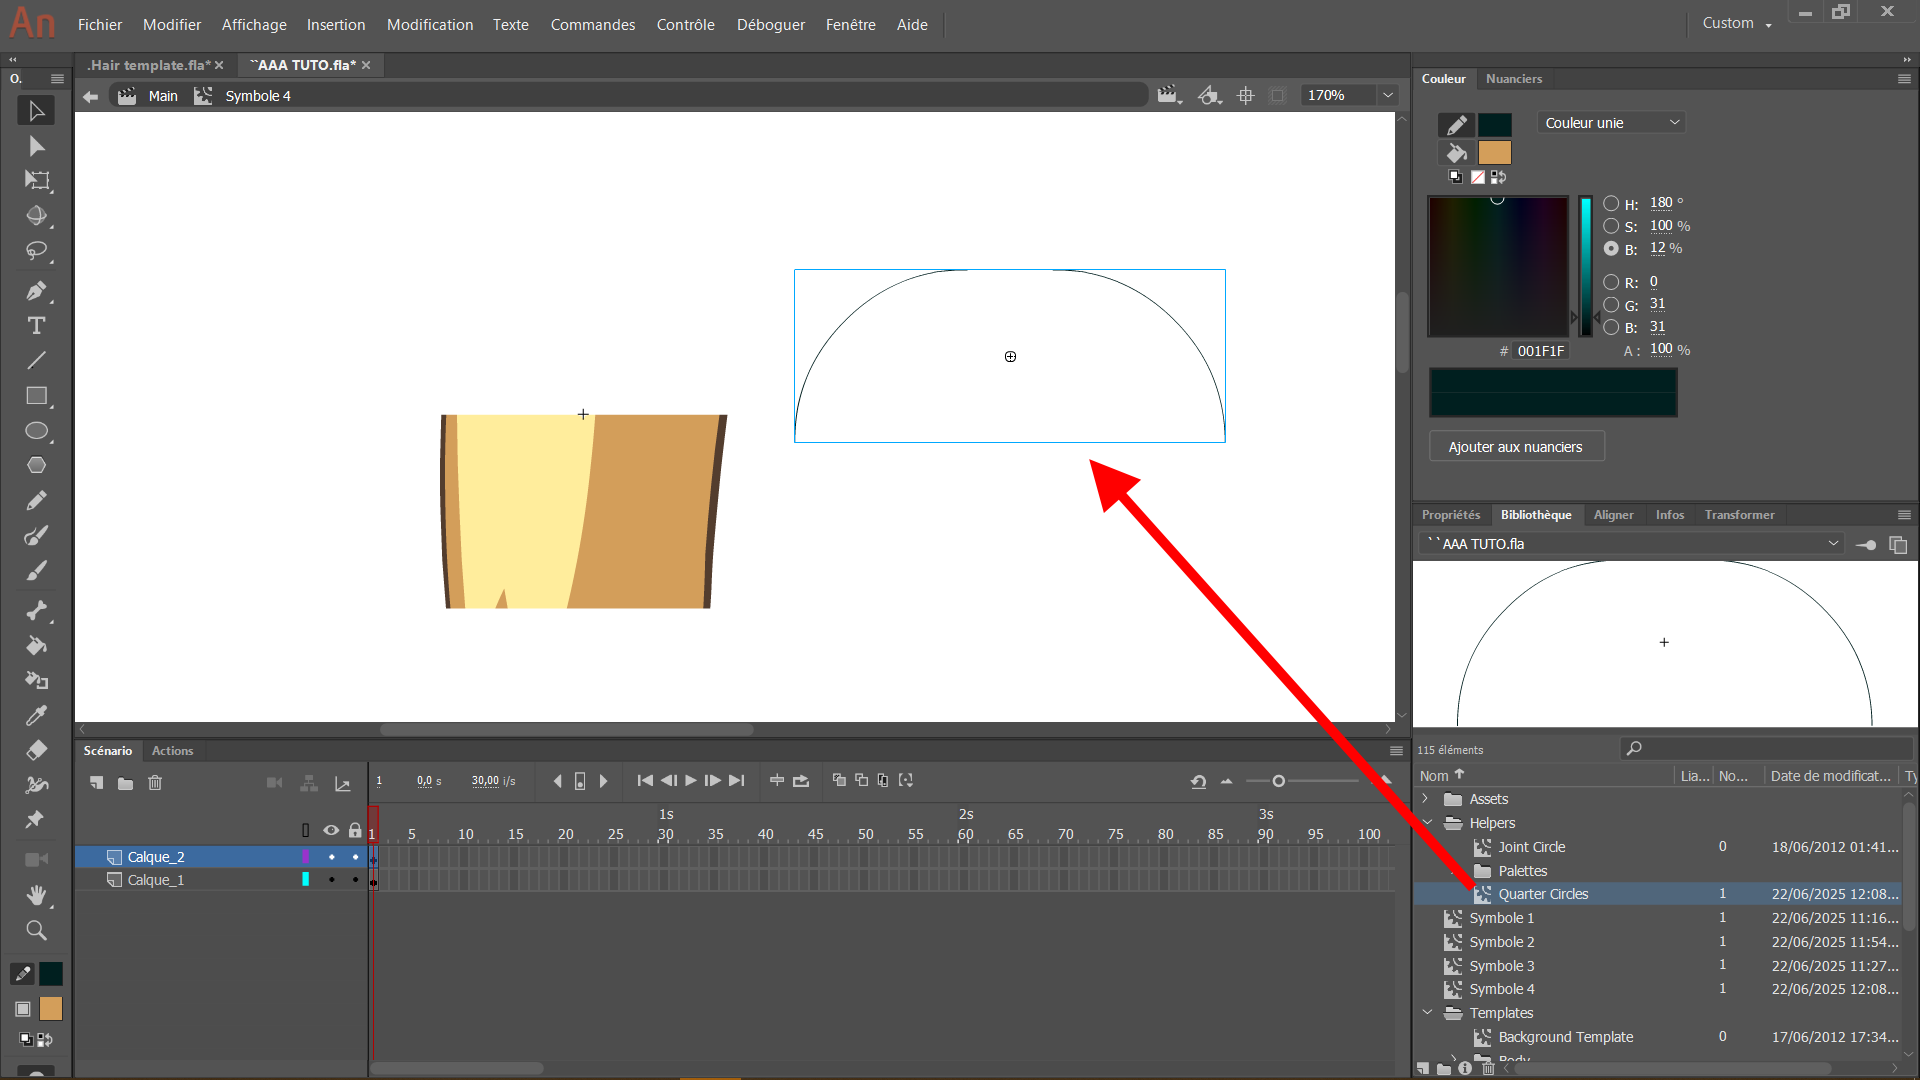Image resolution: width=1920 pixels, height=1080 pixels.
Task: Select the Hand tool
Action: click(x=36, y=895)
